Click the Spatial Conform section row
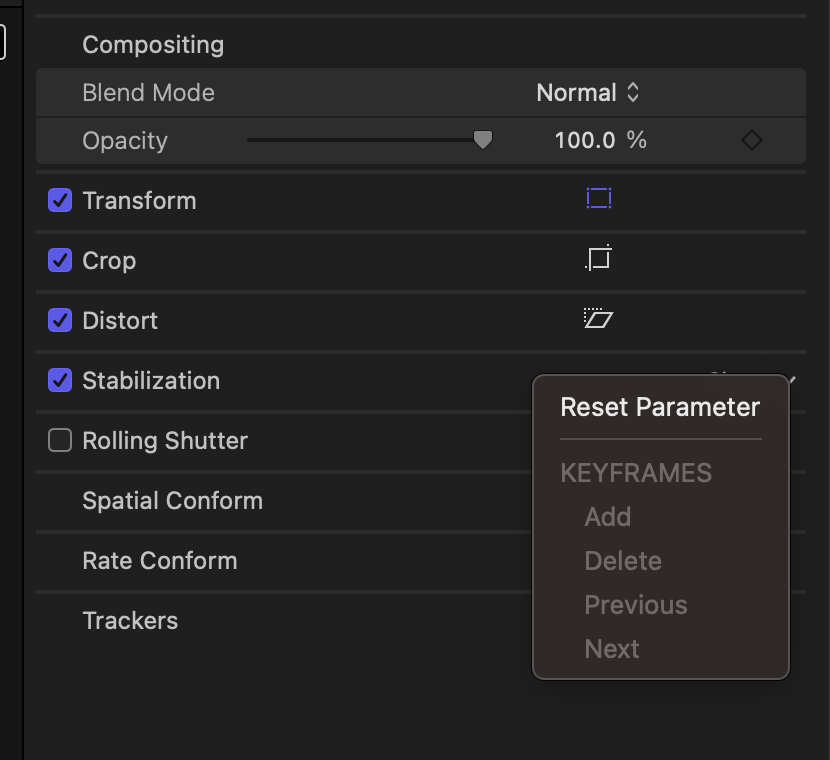This screenshot has height=760, width=830. 172,501
